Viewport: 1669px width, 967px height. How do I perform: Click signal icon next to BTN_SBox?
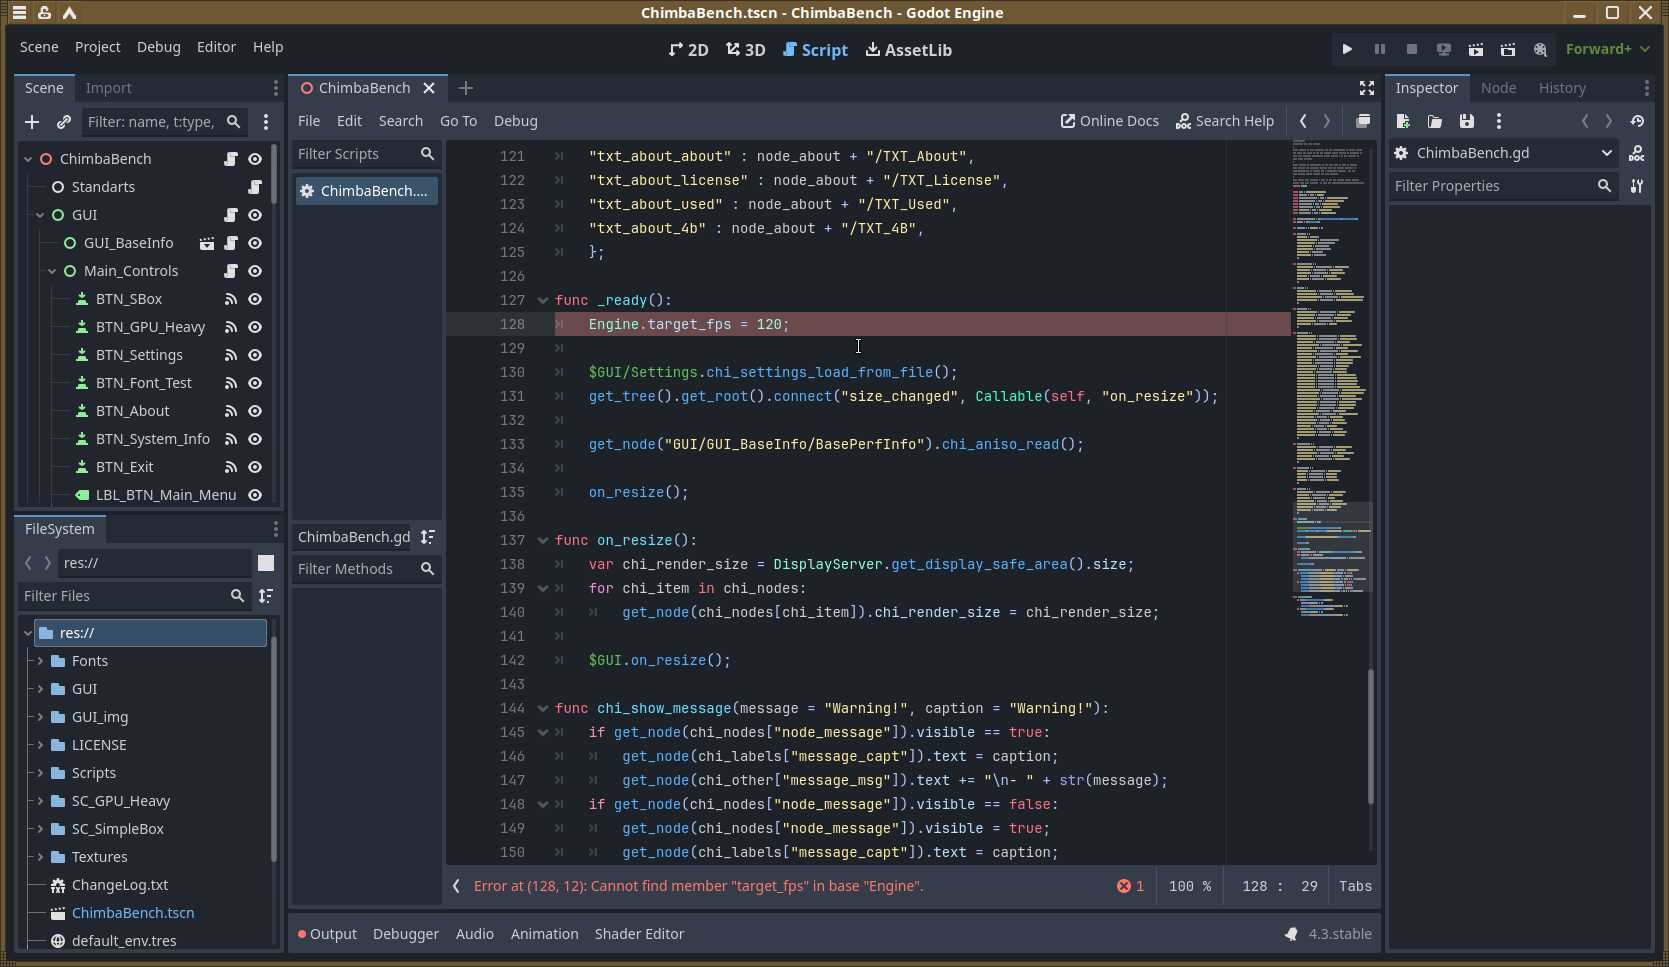(x=231, y=299)
